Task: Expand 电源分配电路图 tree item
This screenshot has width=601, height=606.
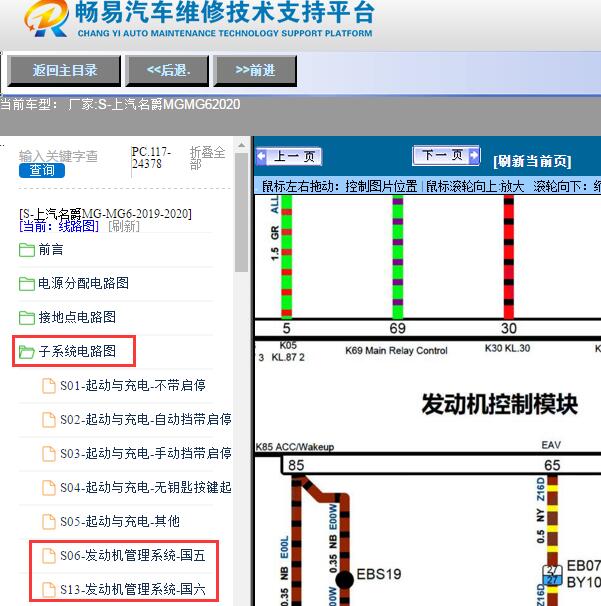Action: click(83, 283)
